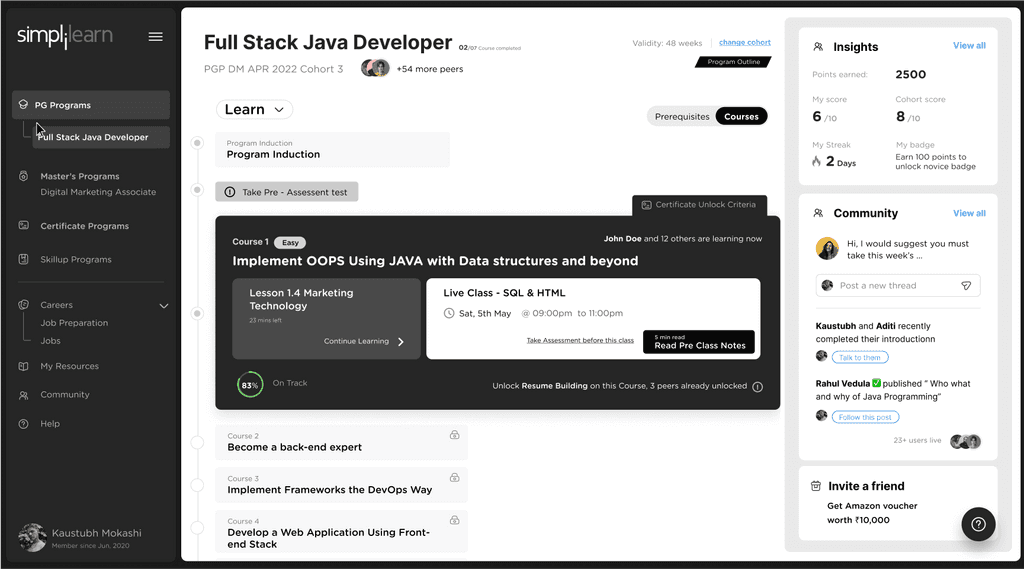
Task: Select Full Stack Java Developer sidebar item
Action: point(101,137)
